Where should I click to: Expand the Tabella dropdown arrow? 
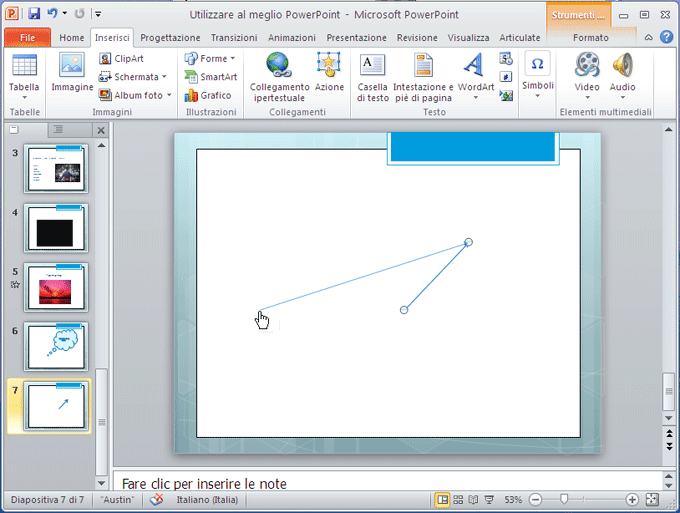click(24, 98)
